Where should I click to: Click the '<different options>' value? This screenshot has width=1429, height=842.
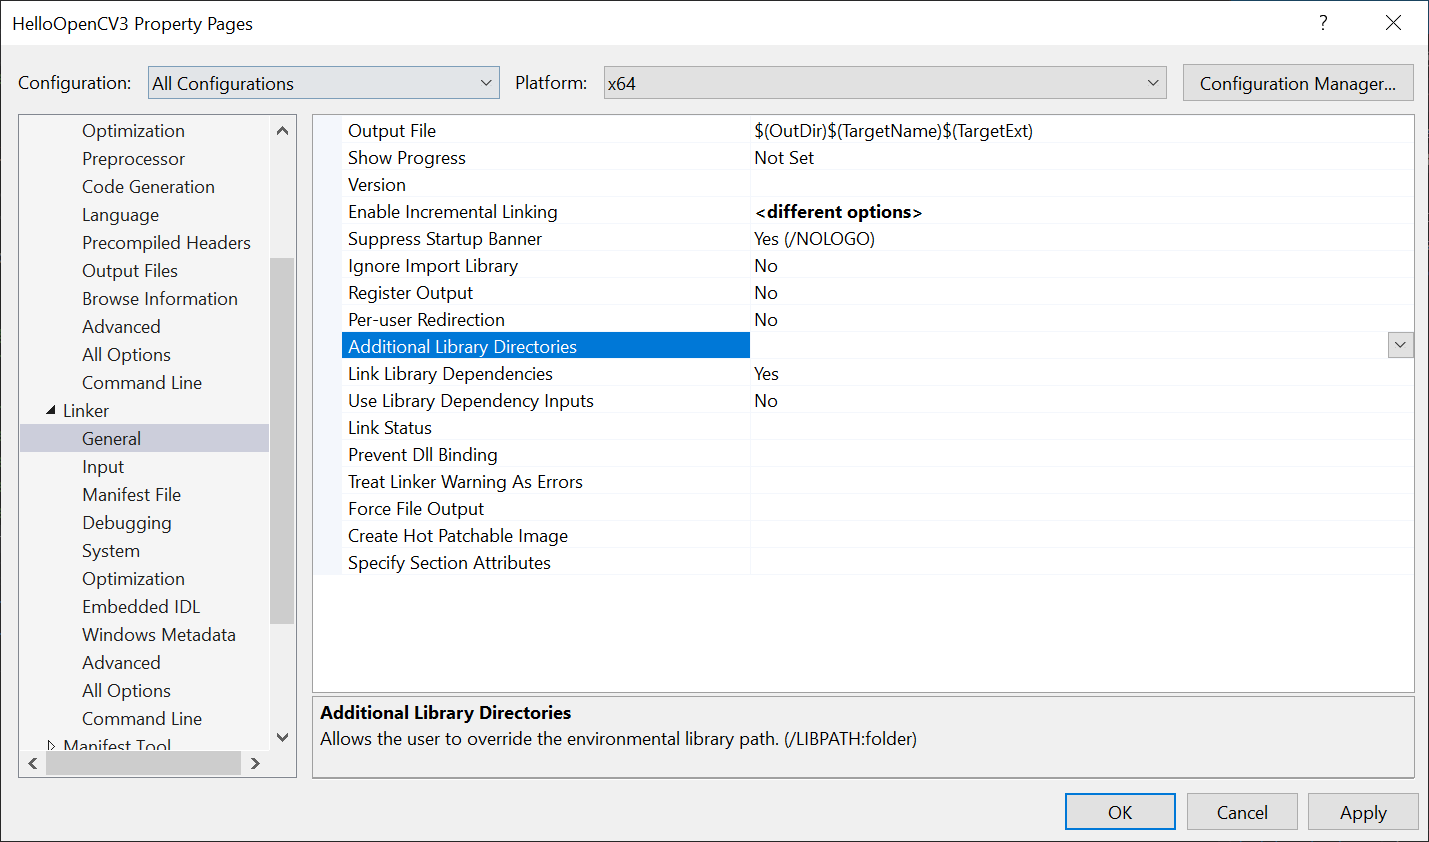click(839, 212)
